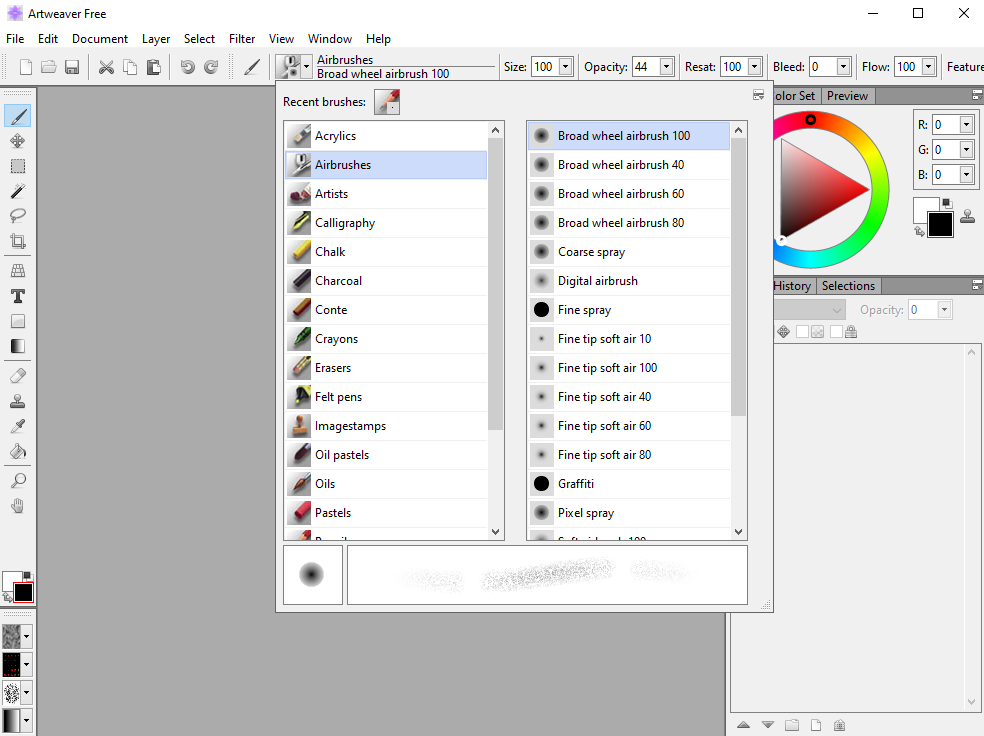Click the recent brush thumbnail

pos(387,102)
